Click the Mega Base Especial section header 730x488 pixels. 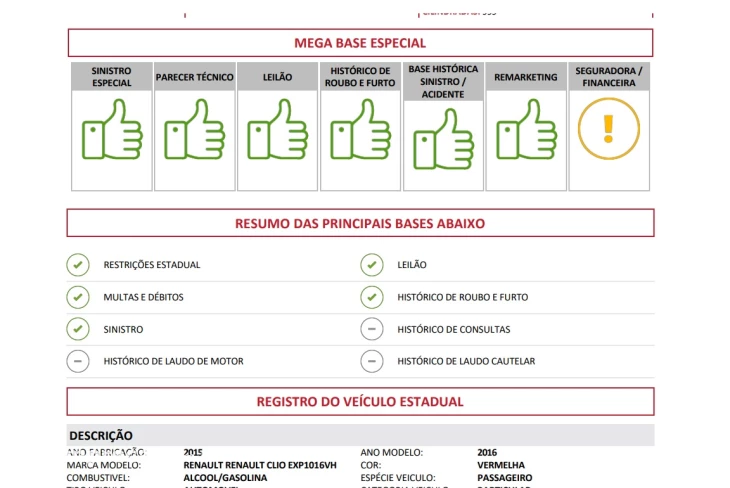click(x=360, y=43)
